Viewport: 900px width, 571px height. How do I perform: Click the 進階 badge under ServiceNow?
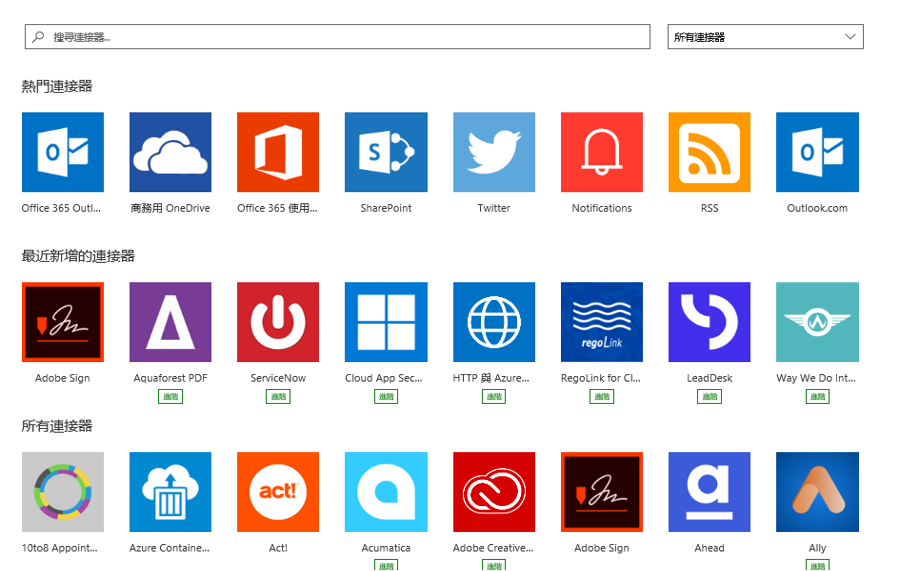pos(278,397)
